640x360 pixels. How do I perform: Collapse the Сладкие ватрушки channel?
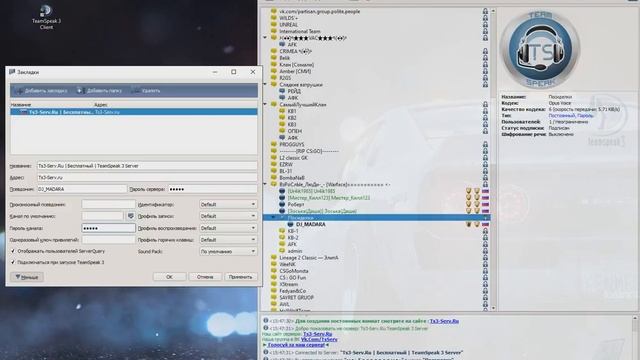[265, 84]
